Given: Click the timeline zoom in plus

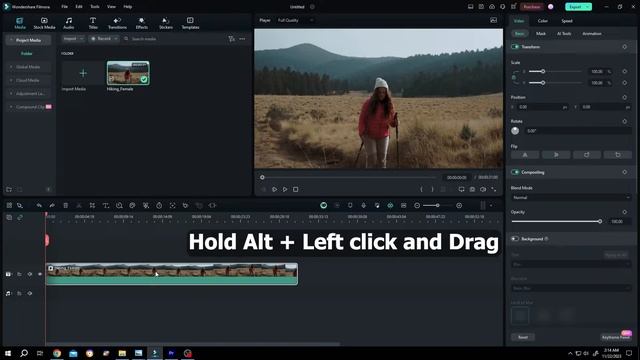Looking at the screenshot, I should 459,205.
